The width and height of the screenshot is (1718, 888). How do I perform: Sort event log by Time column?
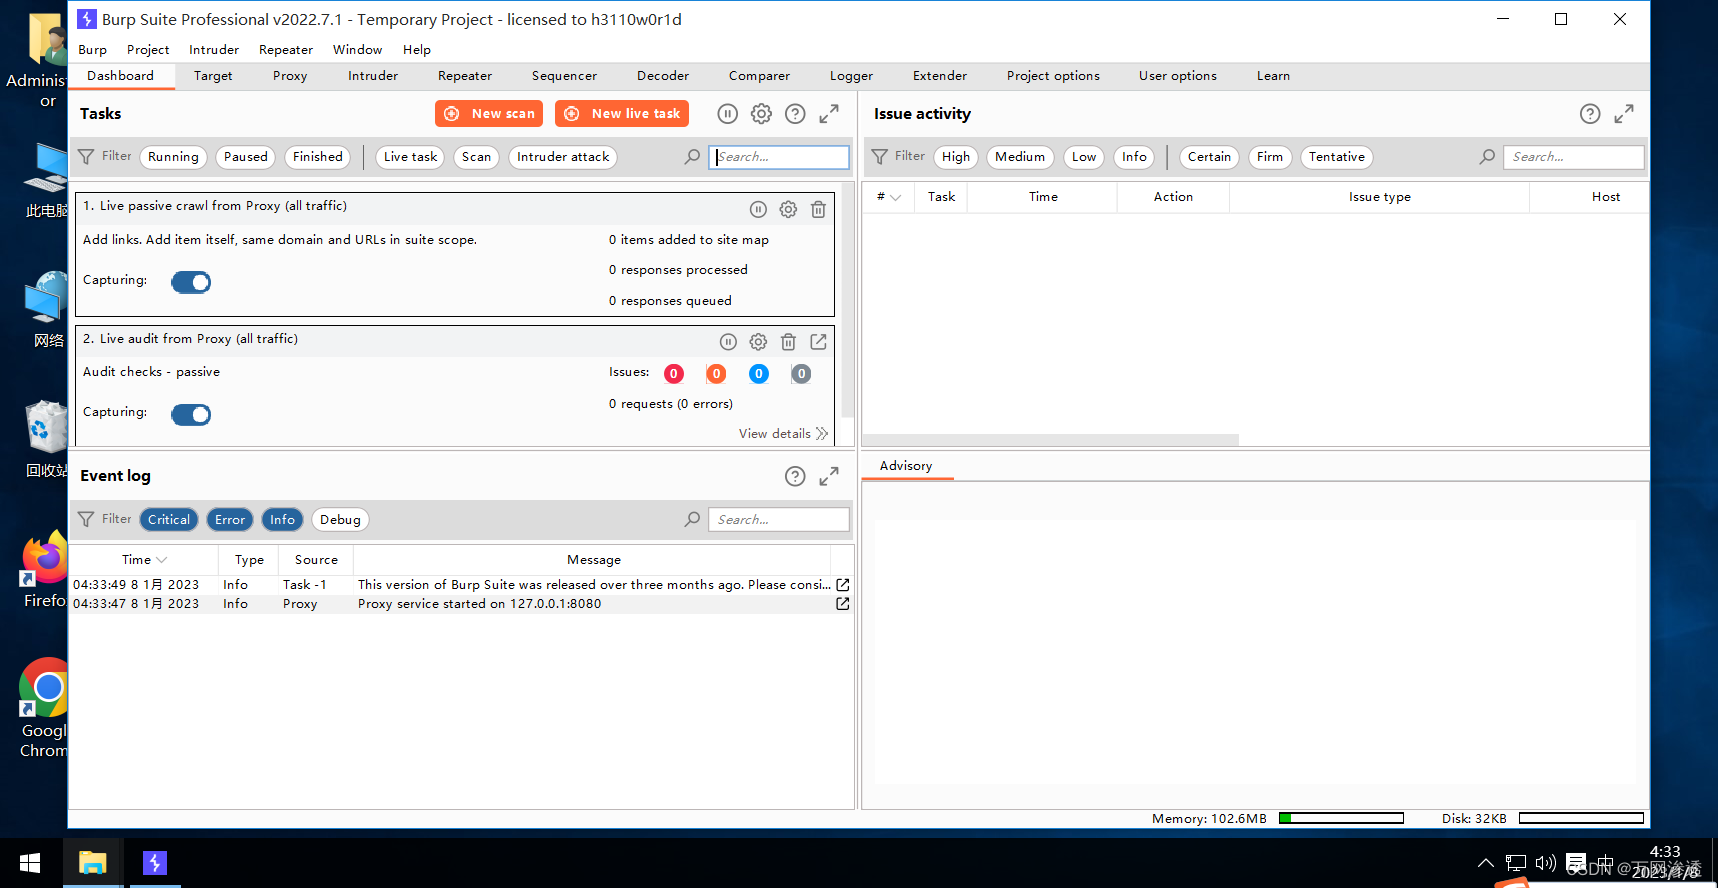(x=144, y=560)
